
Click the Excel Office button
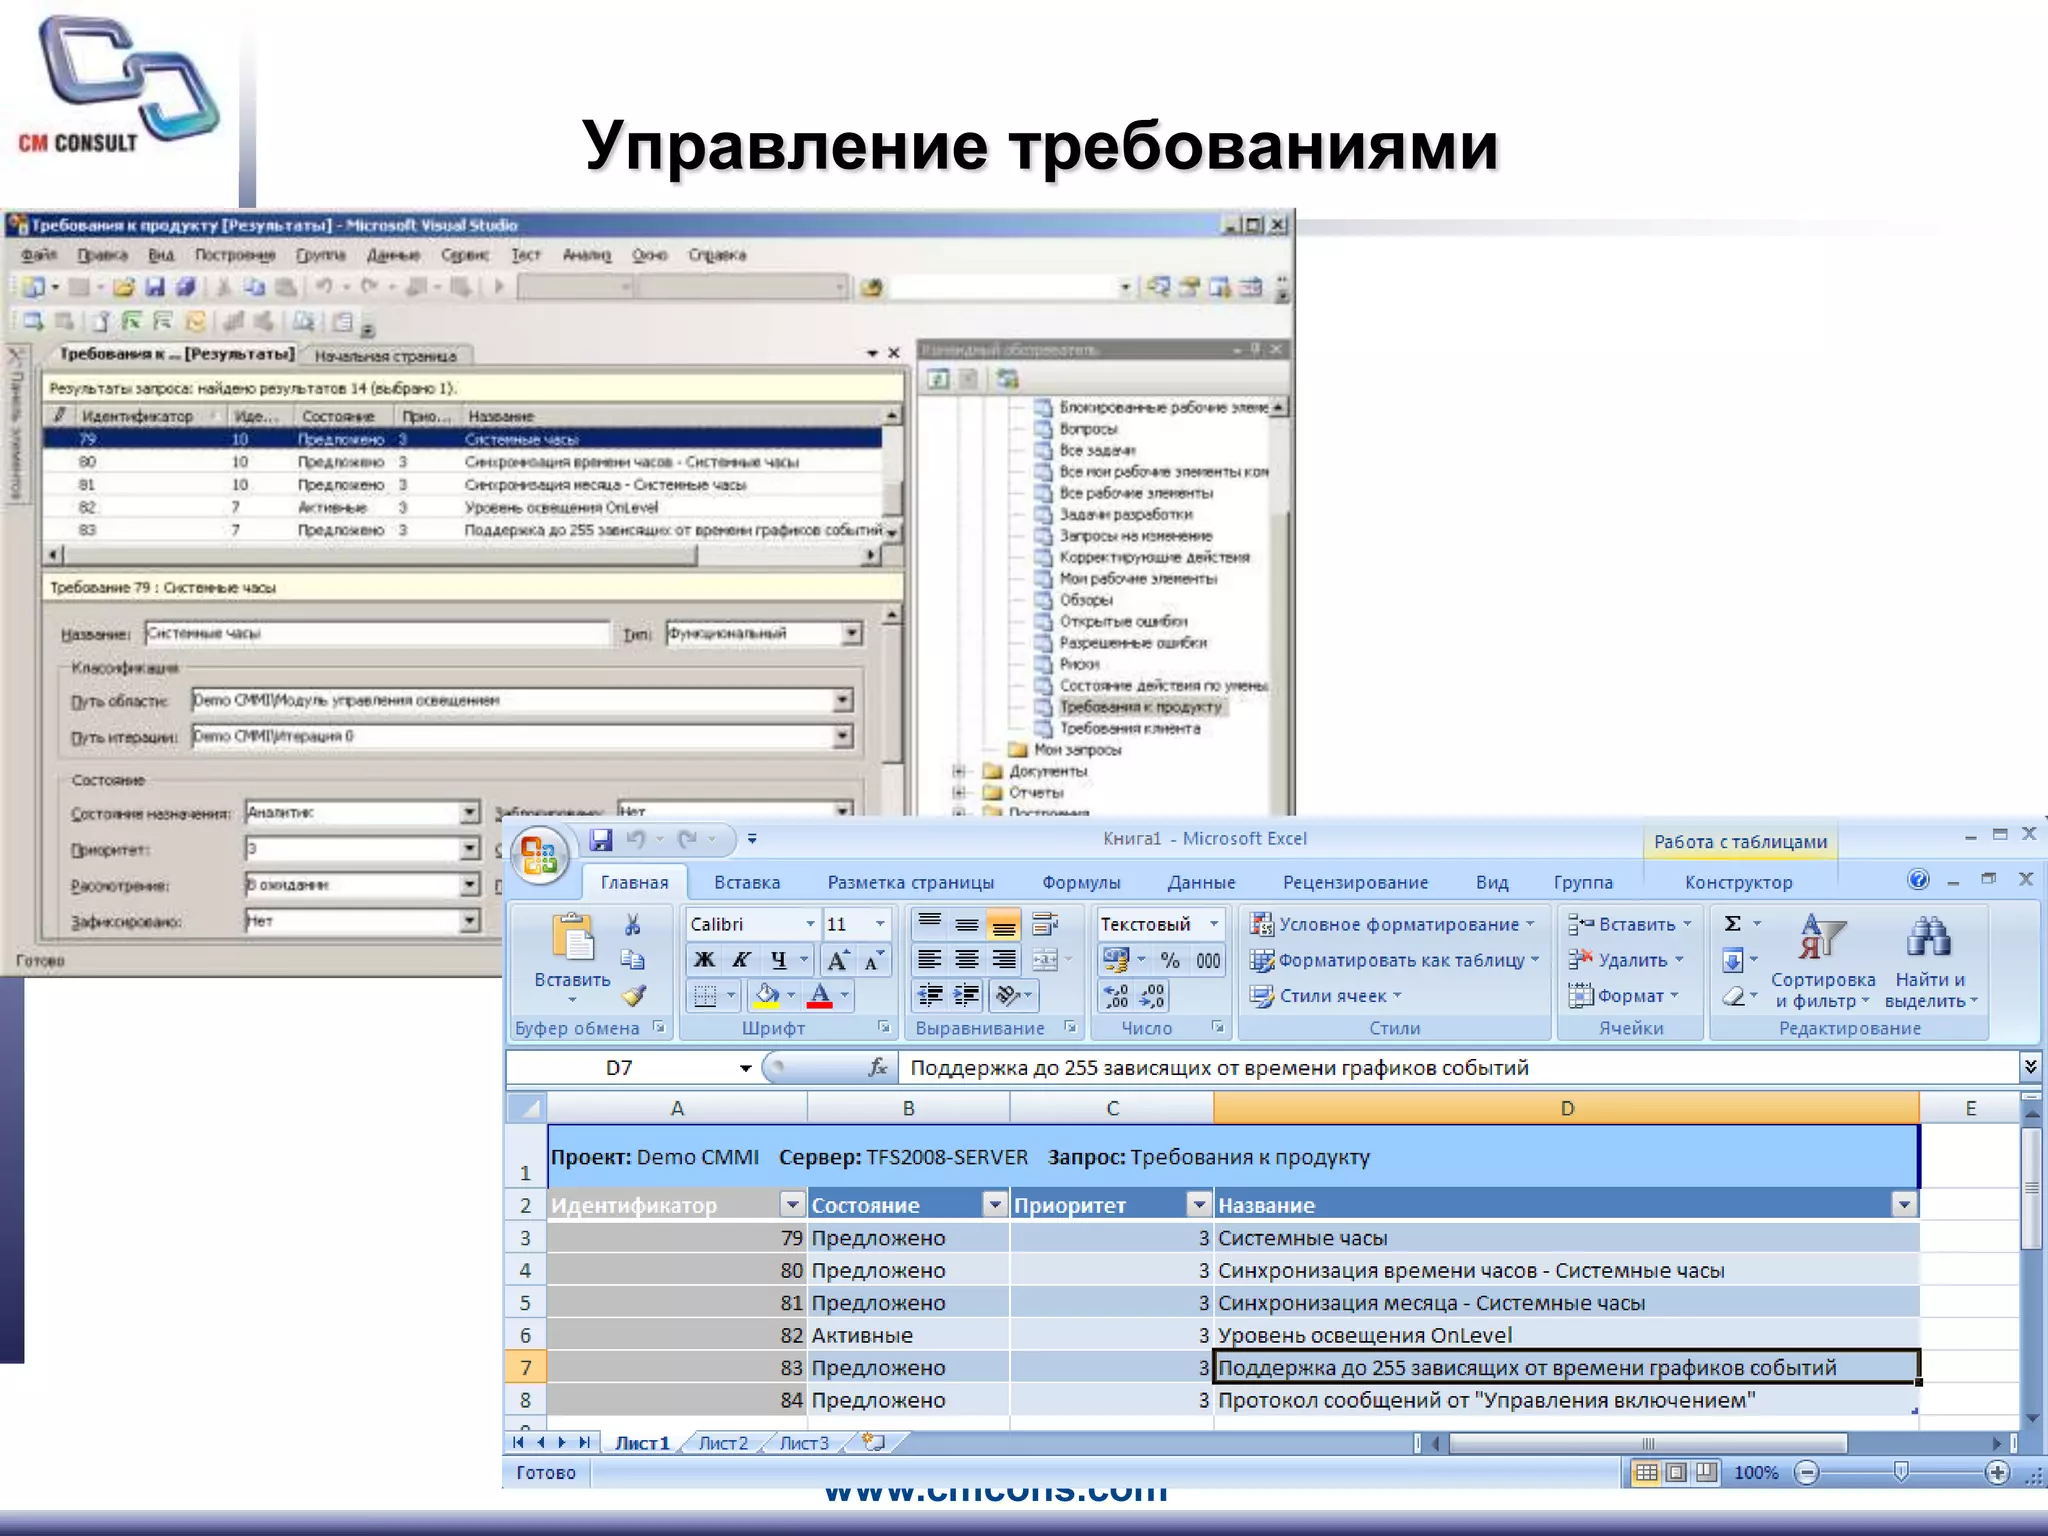point(540,856)
